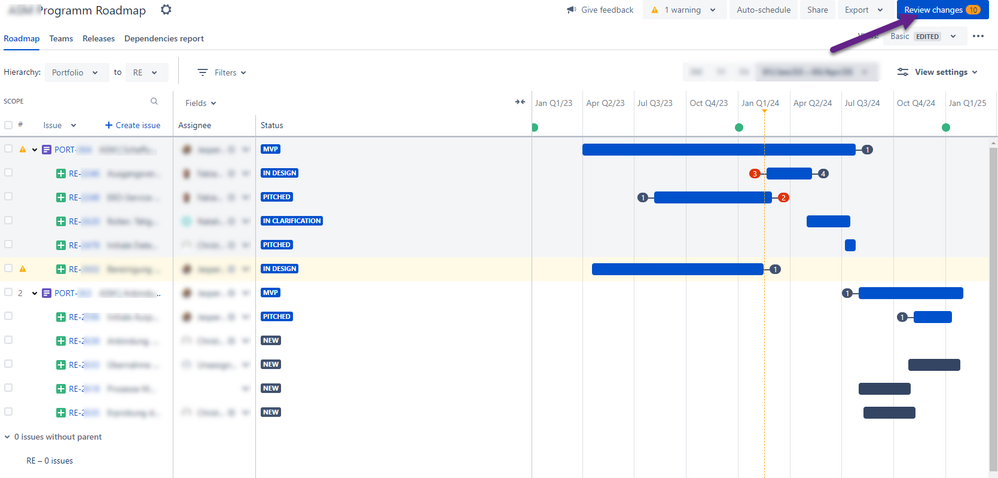The width and height of the screenshot is (998, 478).
Task: Open the Basic EDITED view dropdown
Action: [x=923, y=36]
